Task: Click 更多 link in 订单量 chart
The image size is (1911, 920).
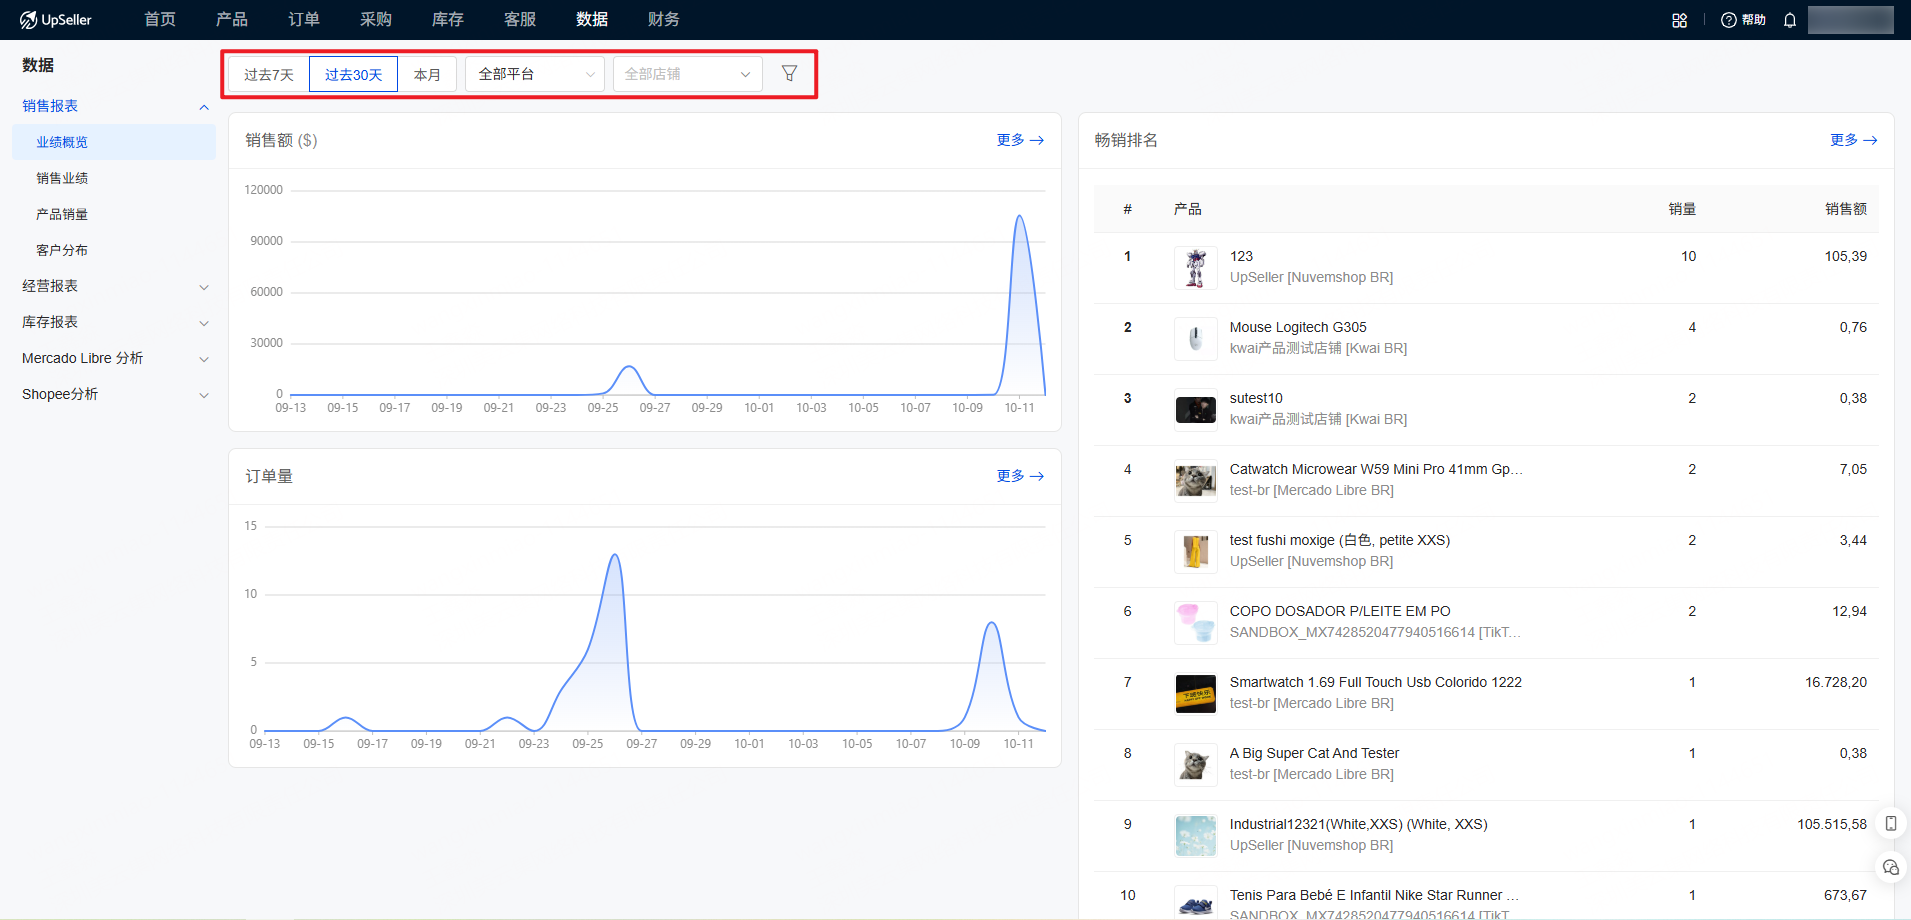Action: 1019,476
